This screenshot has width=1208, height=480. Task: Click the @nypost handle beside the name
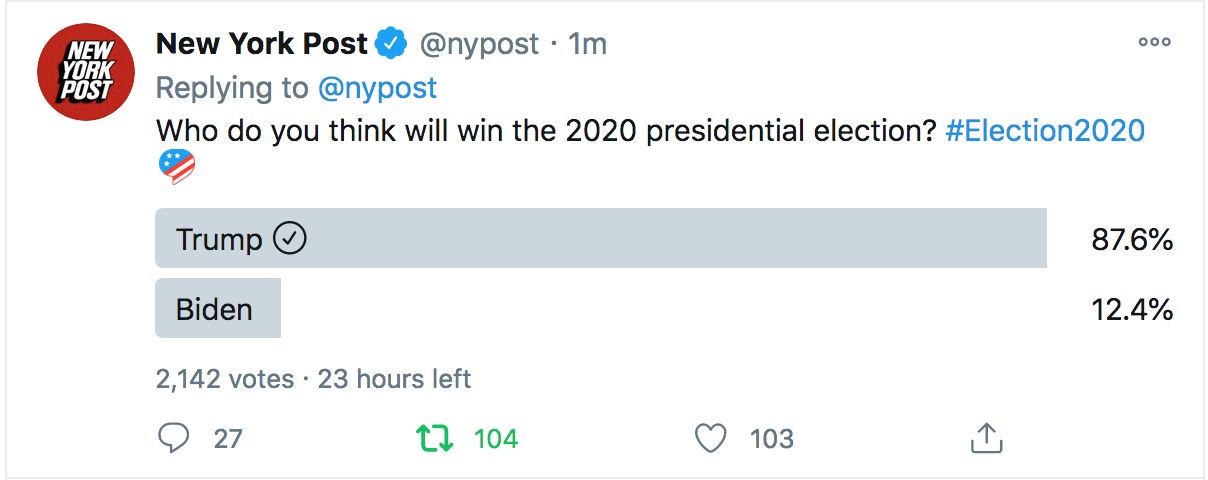coord(479,44)
